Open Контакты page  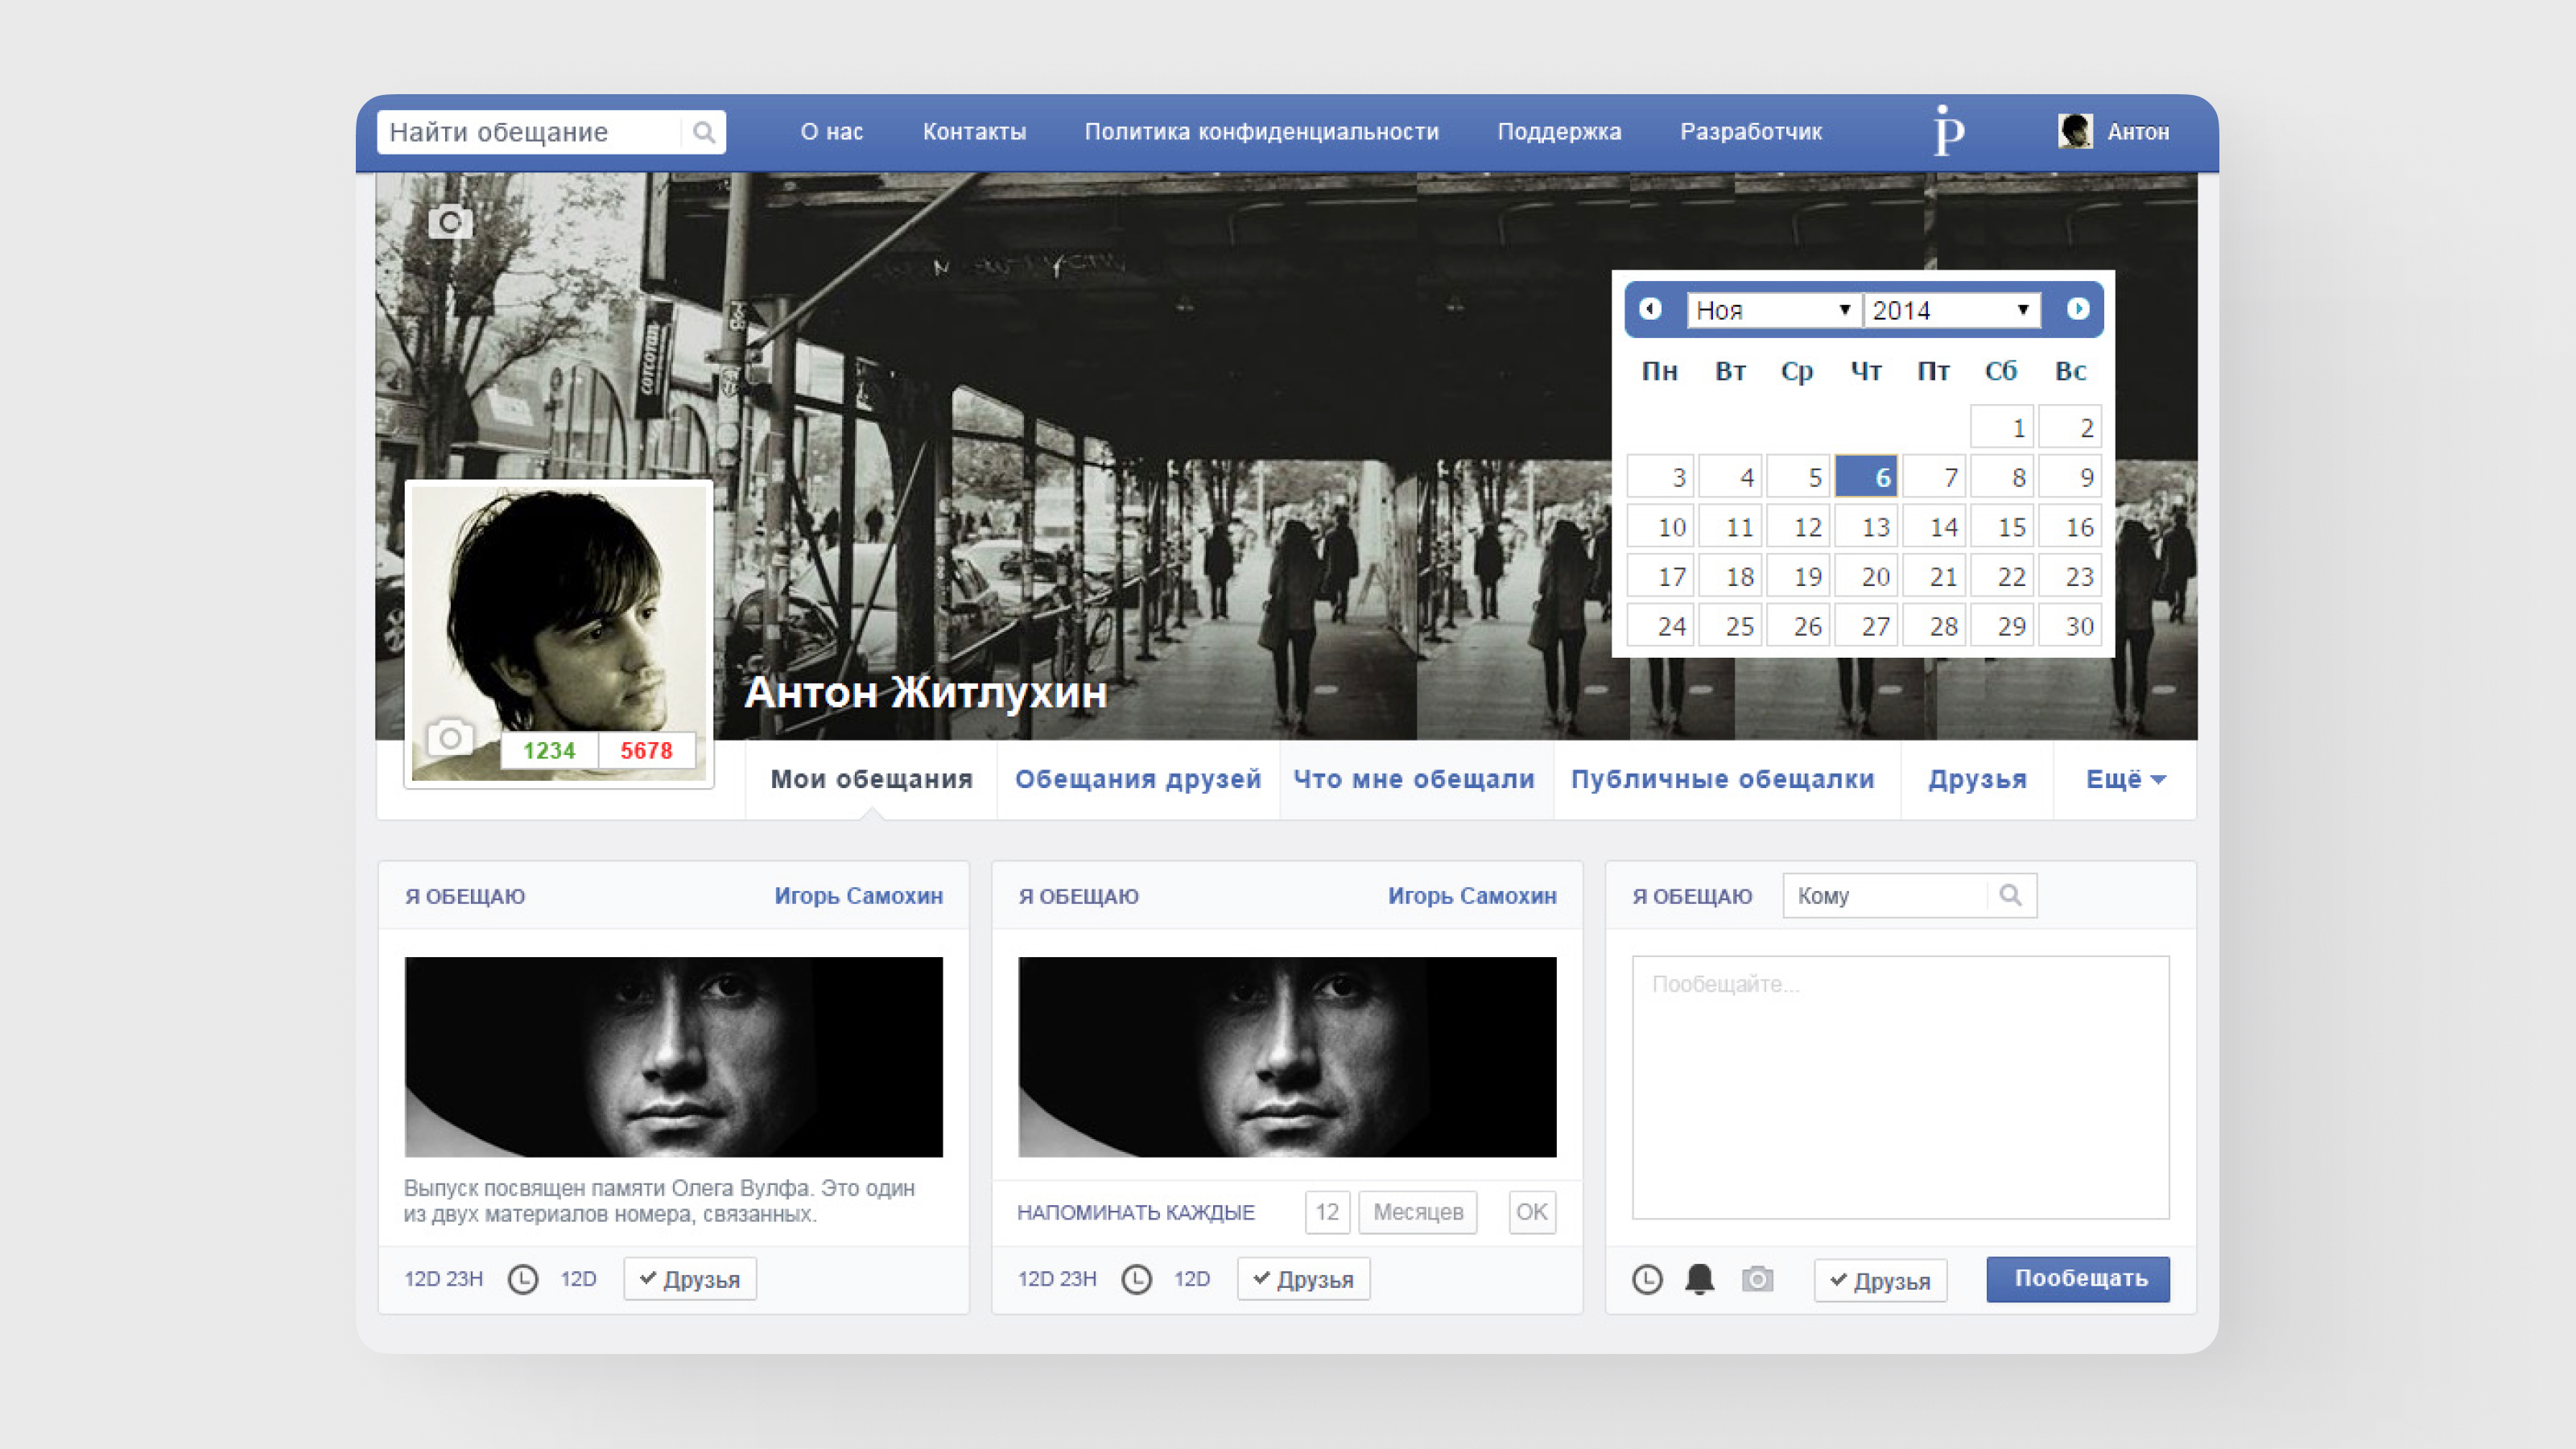974,132
